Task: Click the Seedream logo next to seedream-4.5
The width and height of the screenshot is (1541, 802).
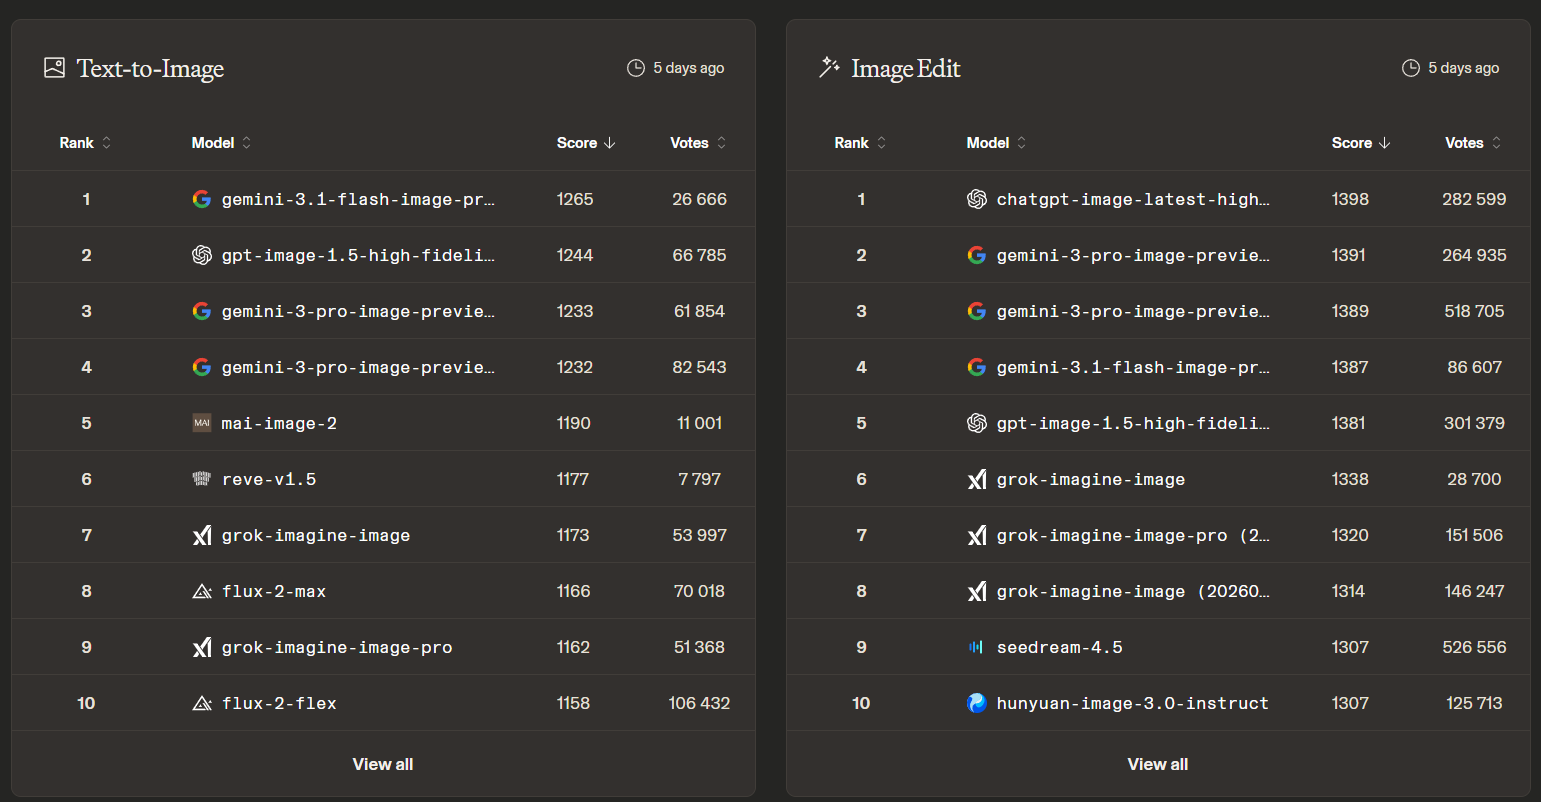Action: tap(977, 647)
